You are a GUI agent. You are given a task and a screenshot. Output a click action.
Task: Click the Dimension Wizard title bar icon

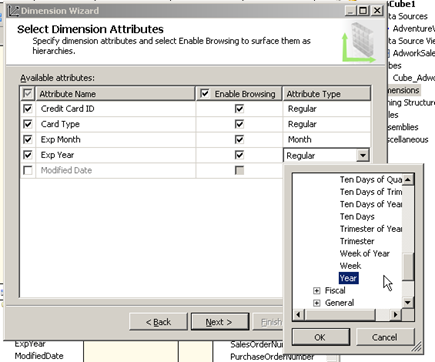[x=14, y=11]
